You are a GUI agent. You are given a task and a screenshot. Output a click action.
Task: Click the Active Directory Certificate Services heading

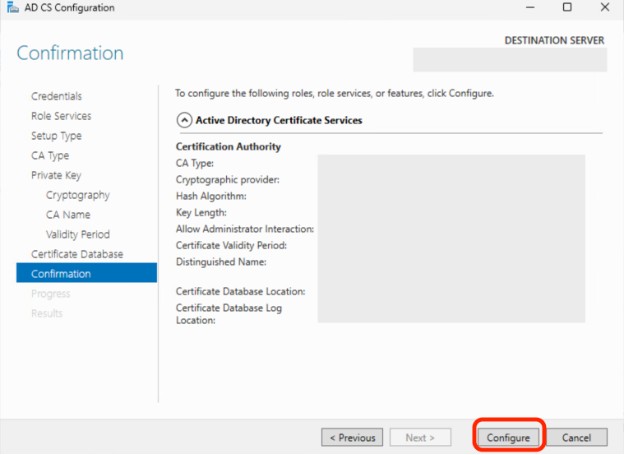pyautogui.click(x=279, y=120)
